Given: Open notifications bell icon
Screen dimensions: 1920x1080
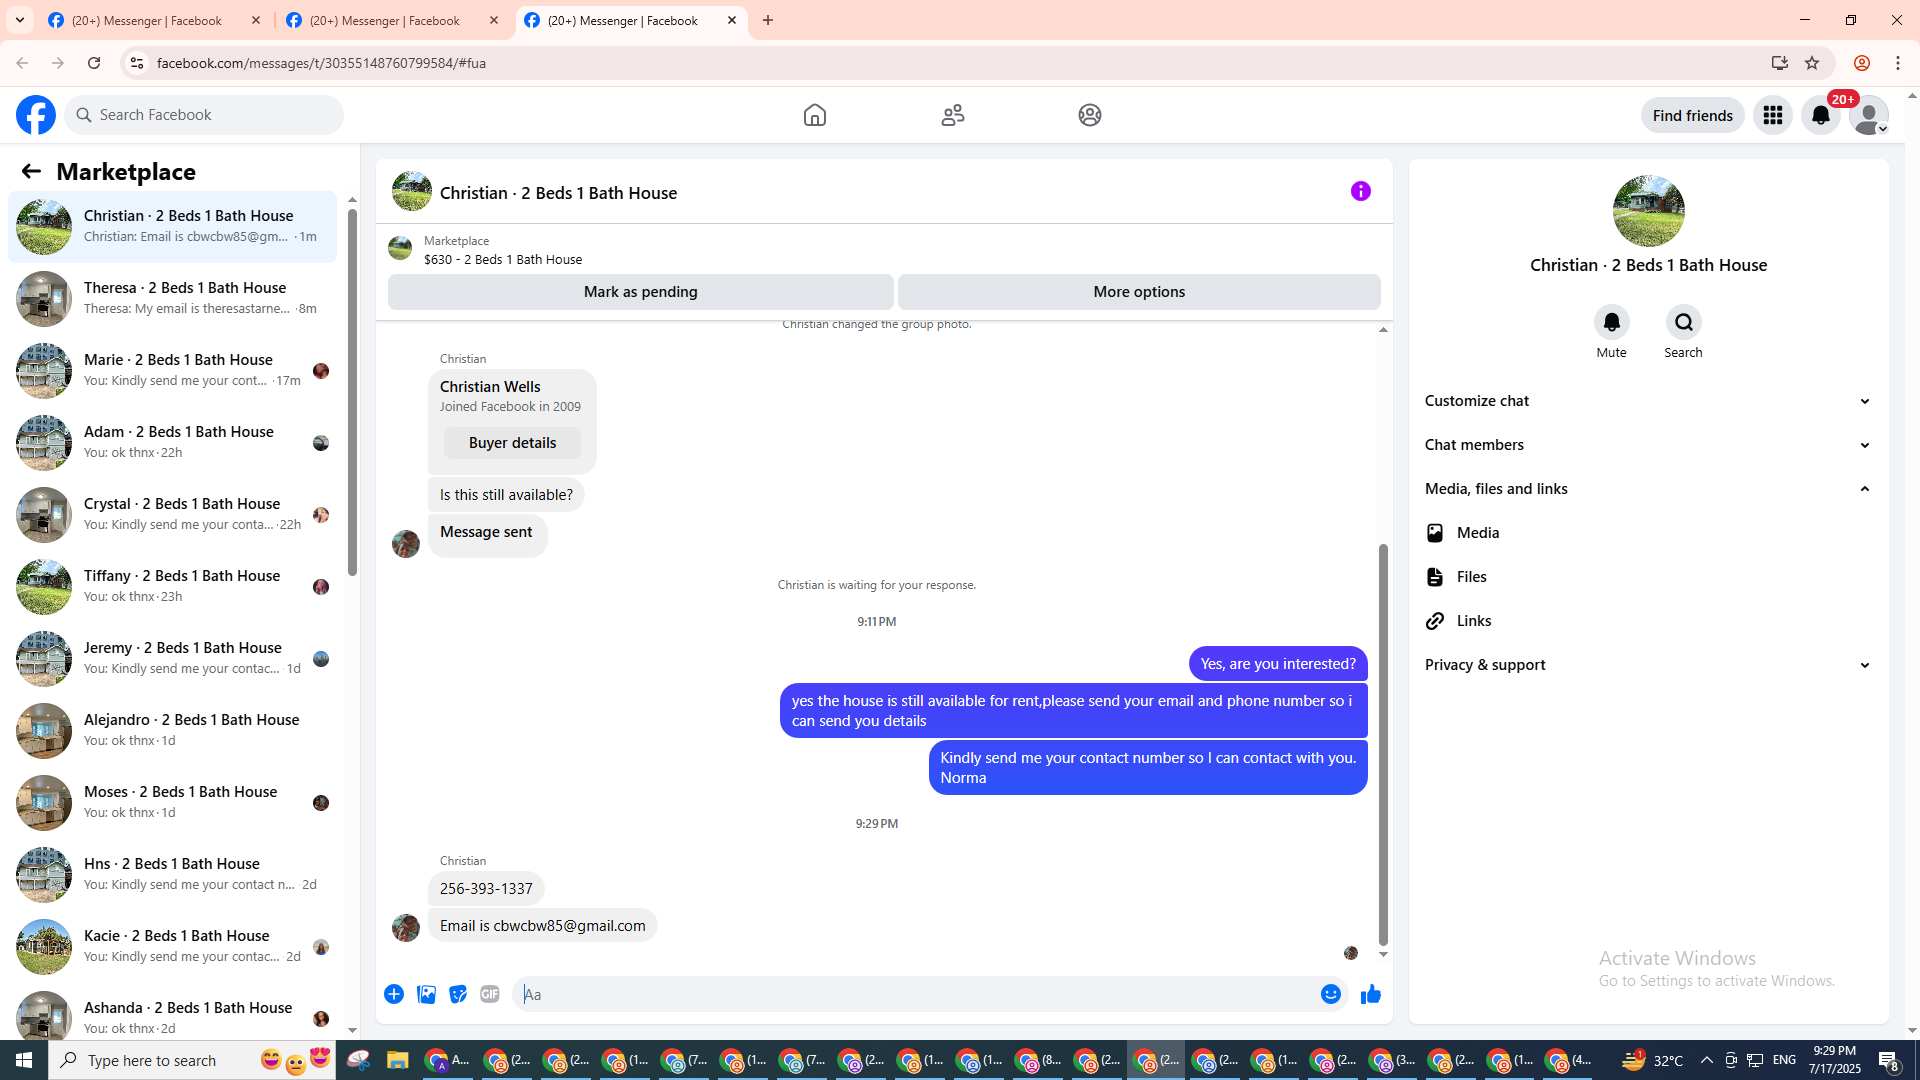Looking at the screenshot, I should 1821,115.
